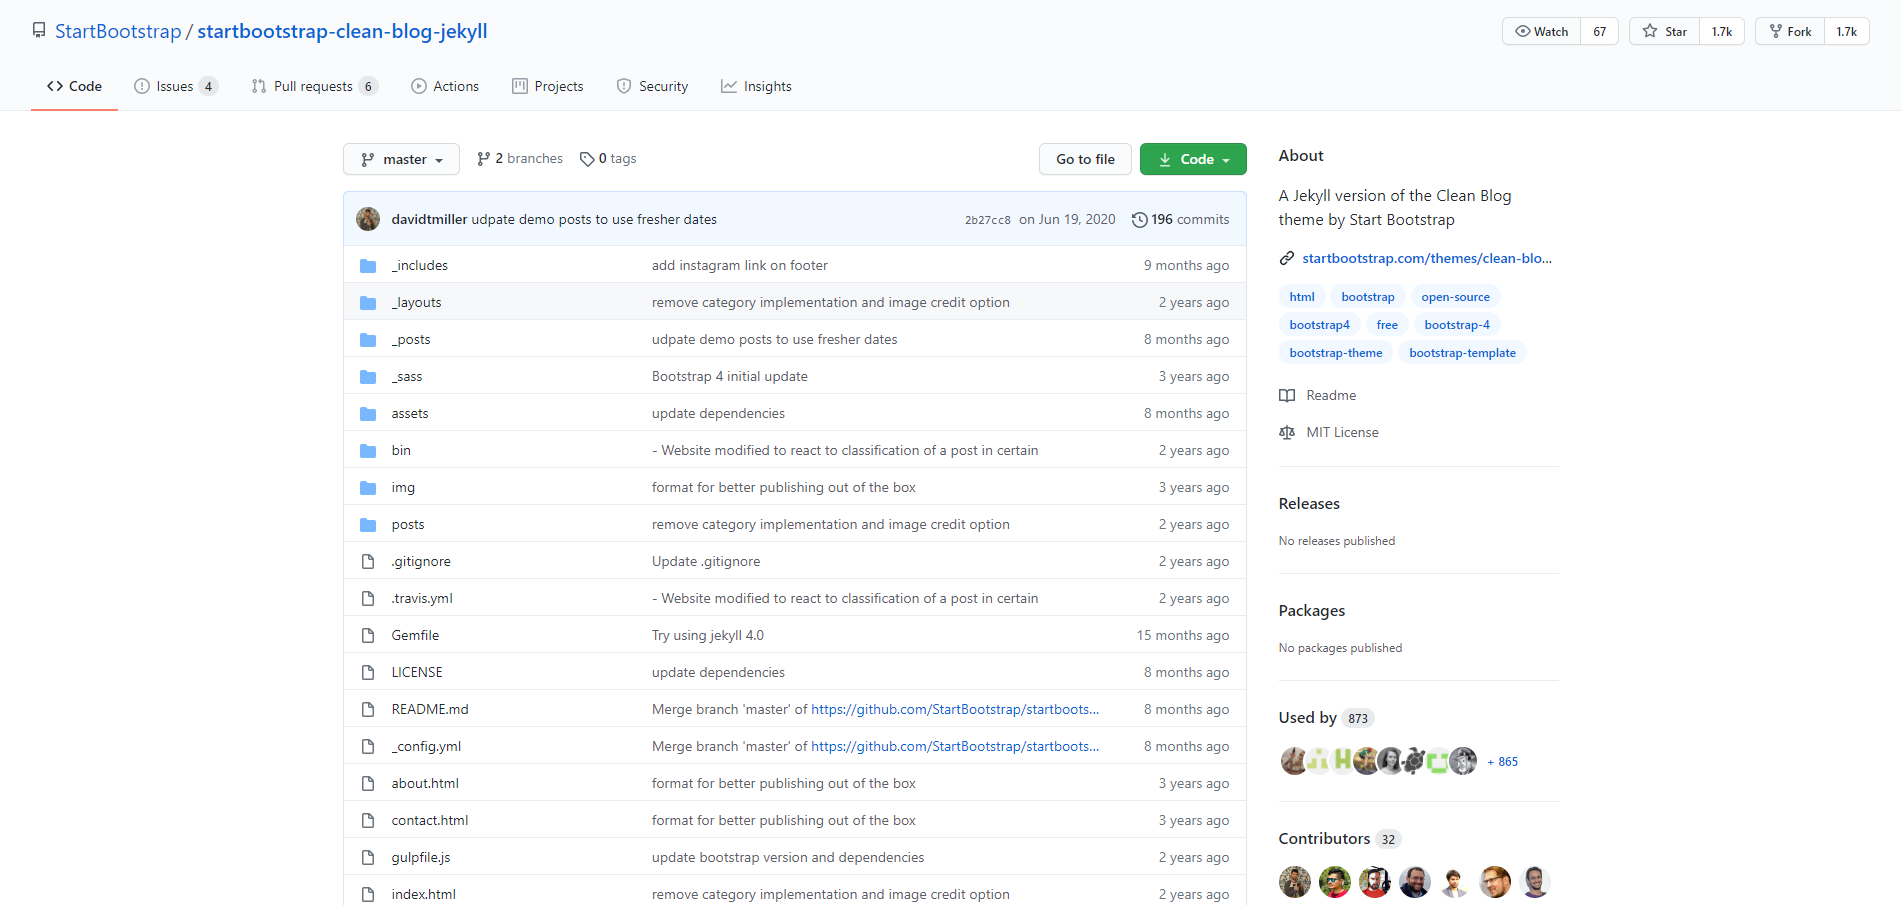1901x905 pixels.
Task: Select the bootstrap-theme topic tag
Action: tap(1336, 353)
